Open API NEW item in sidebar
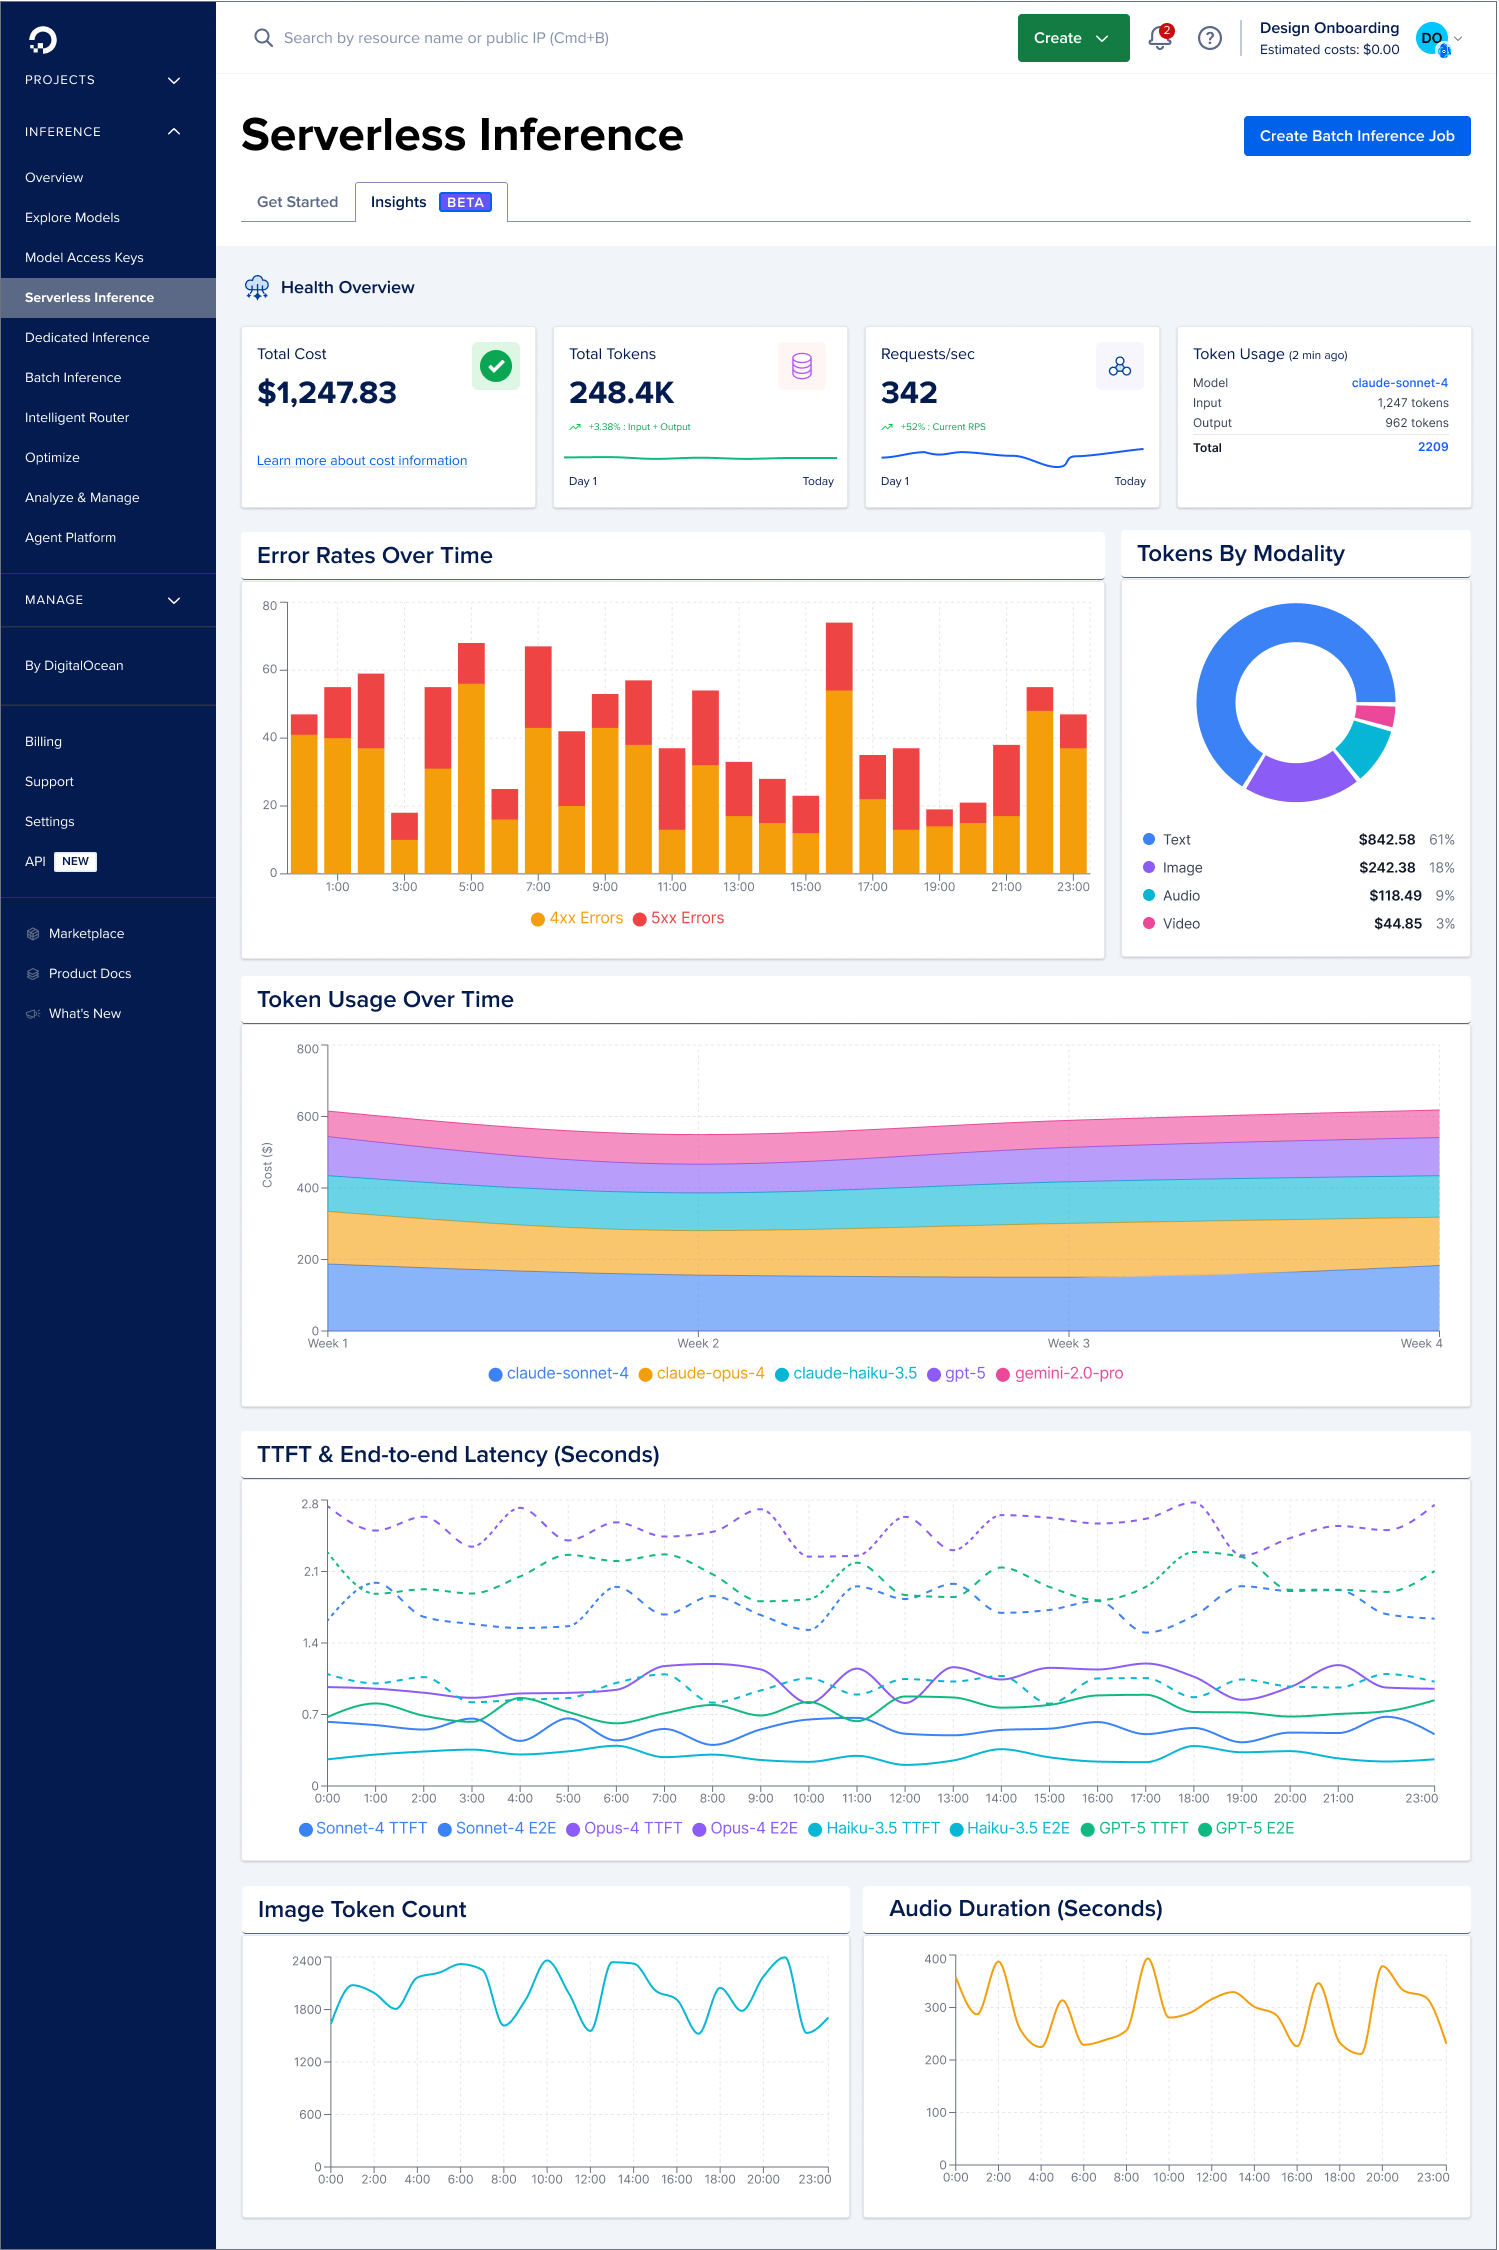The width and height of the screenshot is (1499, 2250). pyautogui.click(x=60, y=862)
